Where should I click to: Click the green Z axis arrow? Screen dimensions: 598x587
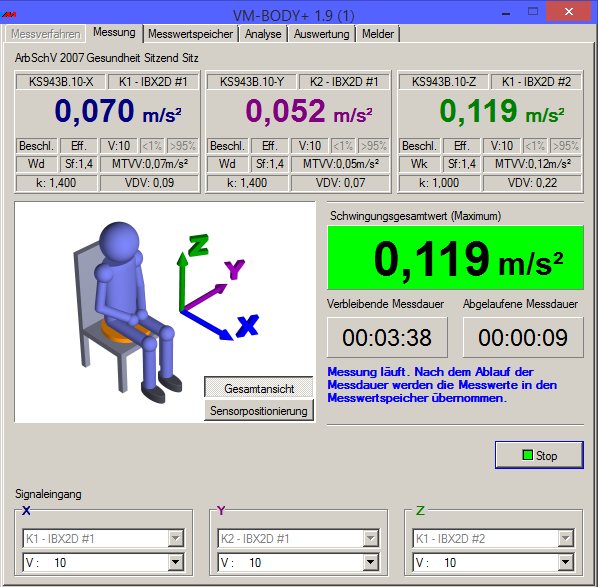point(183,281)
